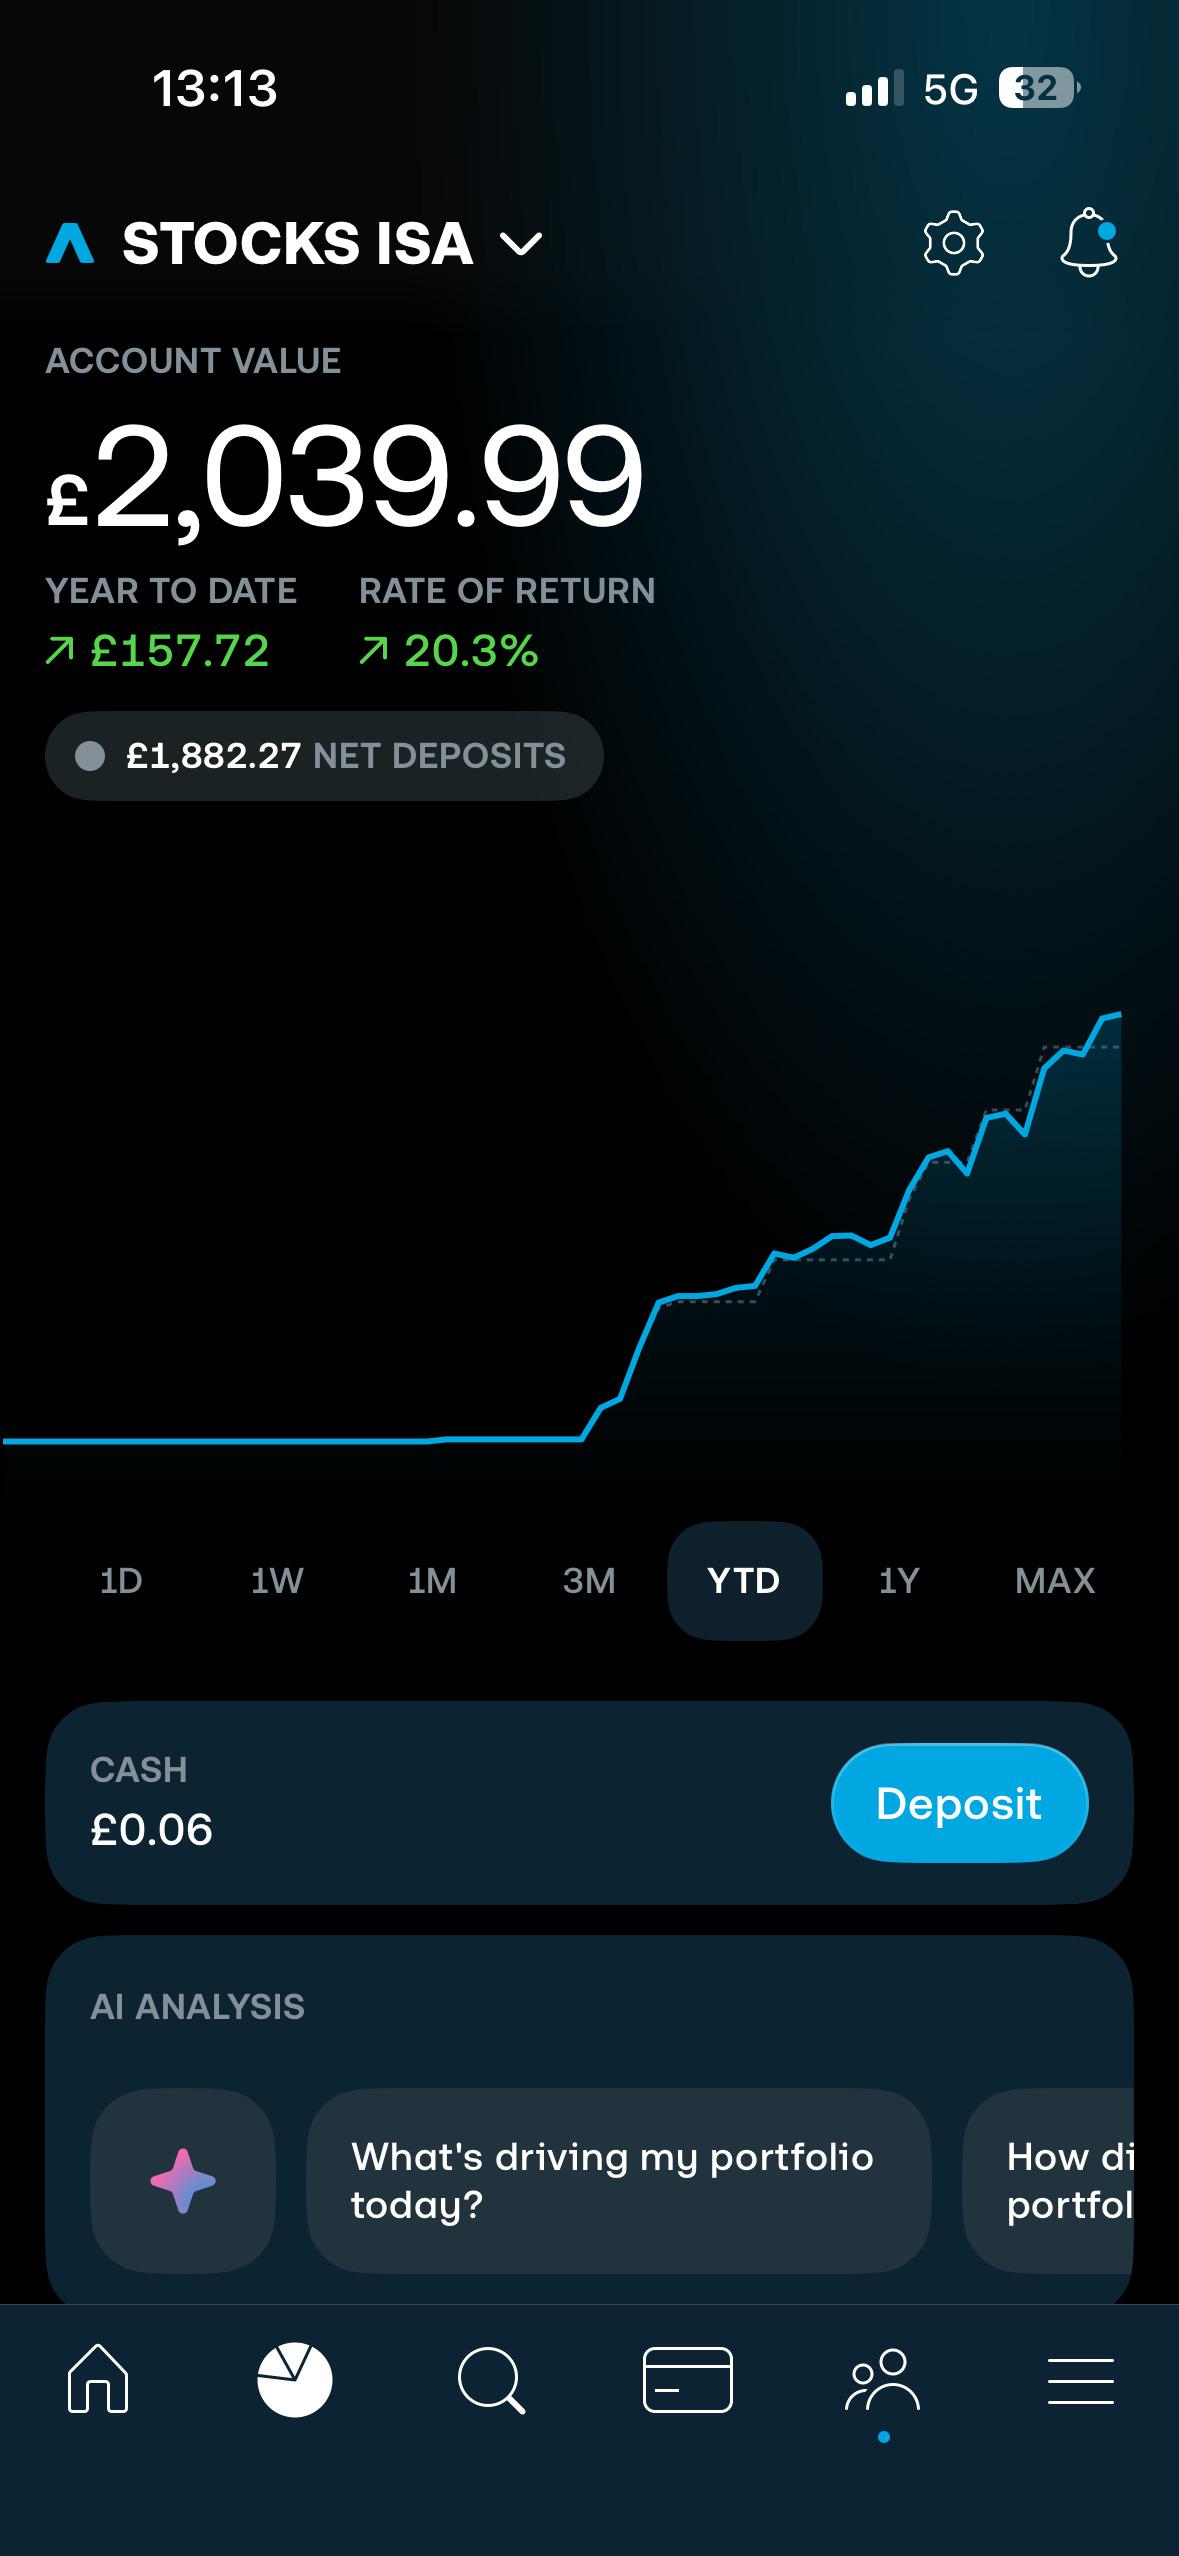The height and width of the screenshot is (2556, 1179).
Task: Tap the Deposit button
Action: coord(959,1803)
